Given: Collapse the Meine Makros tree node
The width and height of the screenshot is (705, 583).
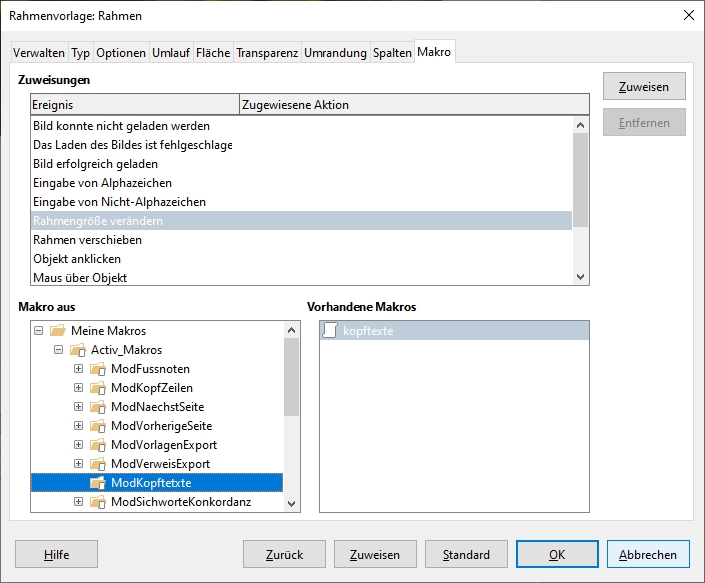Looking at the screenshot, I should [38, 331].
